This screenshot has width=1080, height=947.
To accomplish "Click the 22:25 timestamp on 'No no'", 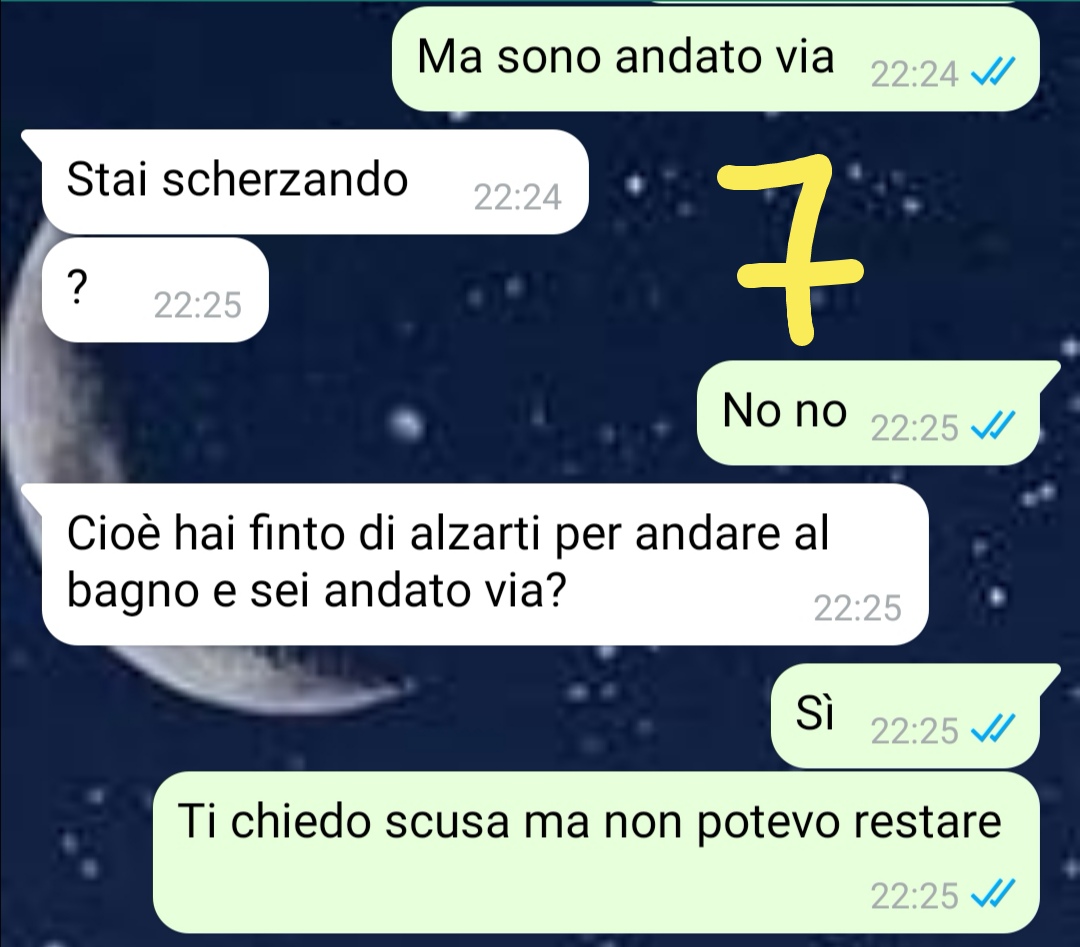I will pos(915,428).
